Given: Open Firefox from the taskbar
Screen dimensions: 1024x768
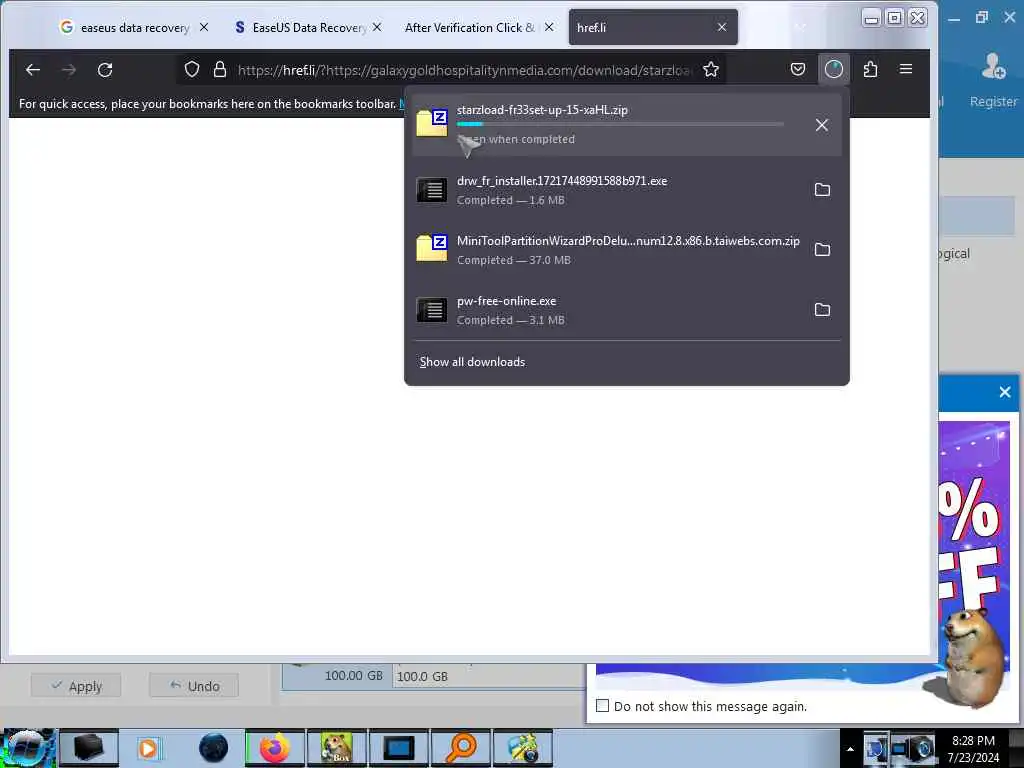Looking at the screenshot, I should tap(275, 748).
